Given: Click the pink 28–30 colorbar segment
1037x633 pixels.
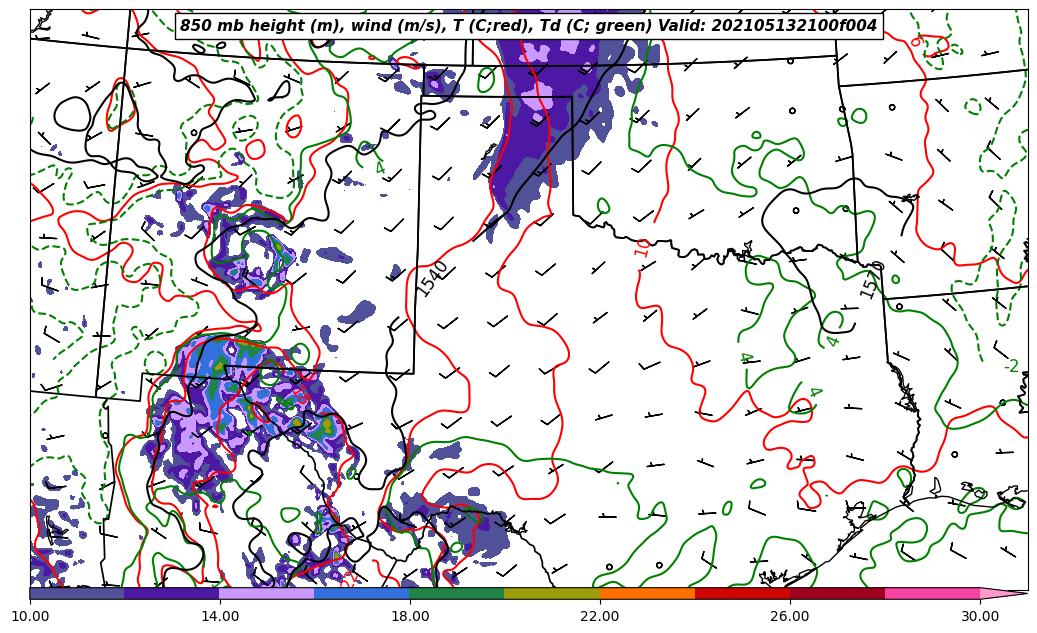Looking at the screenshot, I should 933,593.
